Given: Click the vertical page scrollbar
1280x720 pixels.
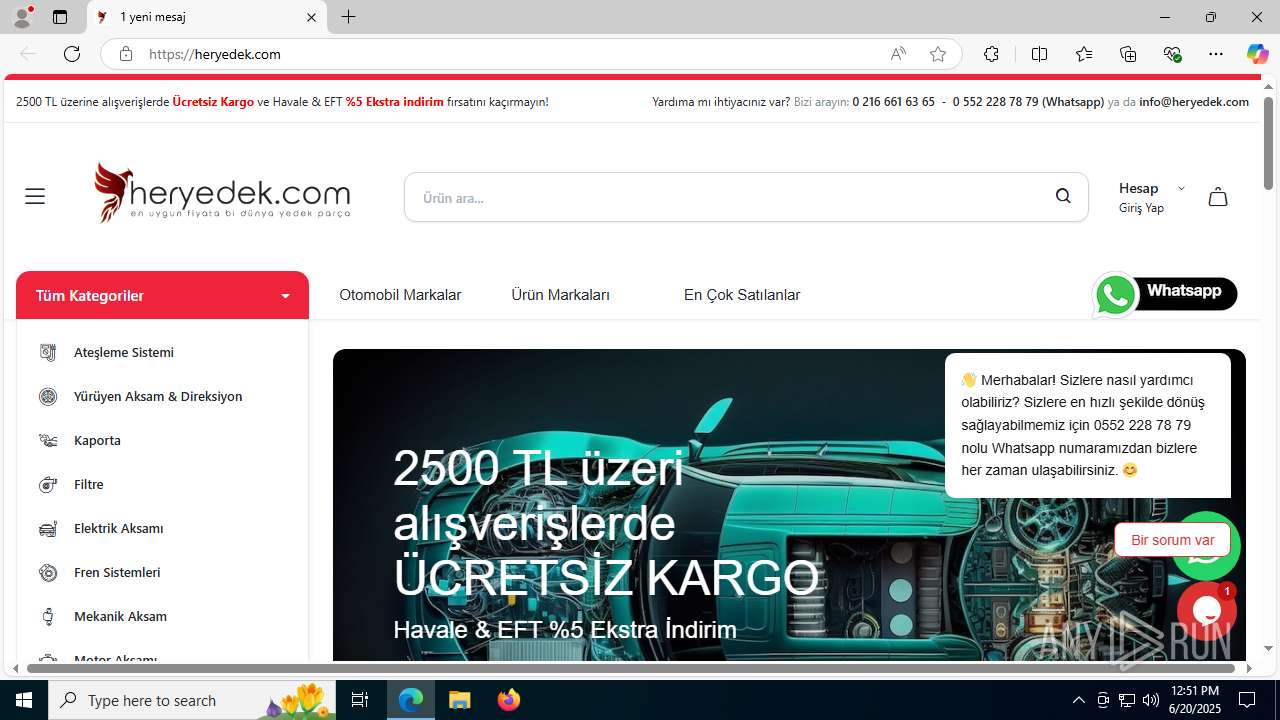Looking at the screenshot, I should (1268, 143).
